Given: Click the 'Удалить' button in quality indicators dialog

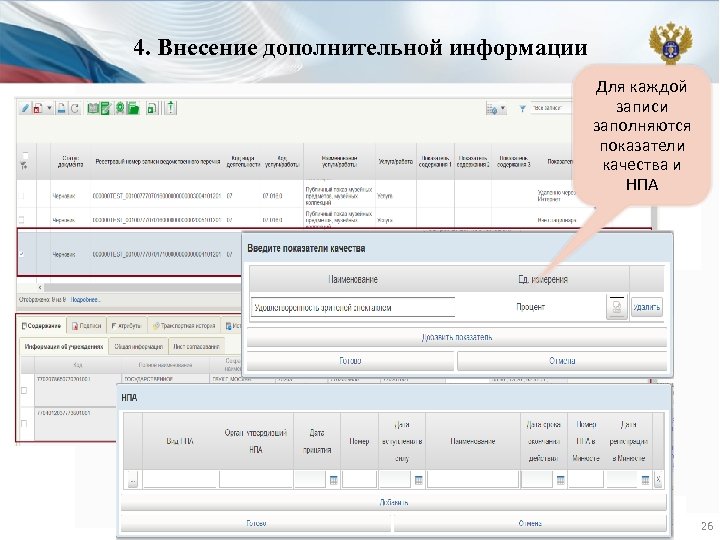Looking at the screenshot, I should 647,307.
